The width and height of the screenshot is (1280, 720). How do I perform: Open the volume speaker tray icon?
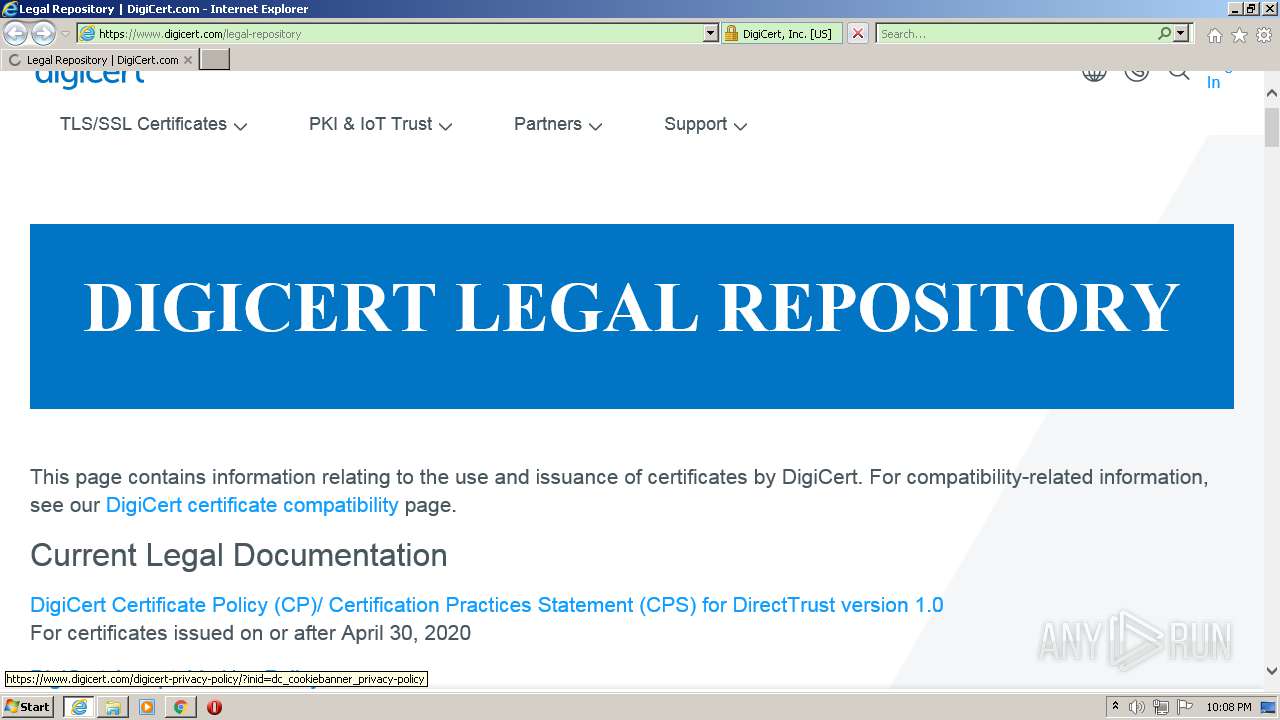[x=1136, y=707]
